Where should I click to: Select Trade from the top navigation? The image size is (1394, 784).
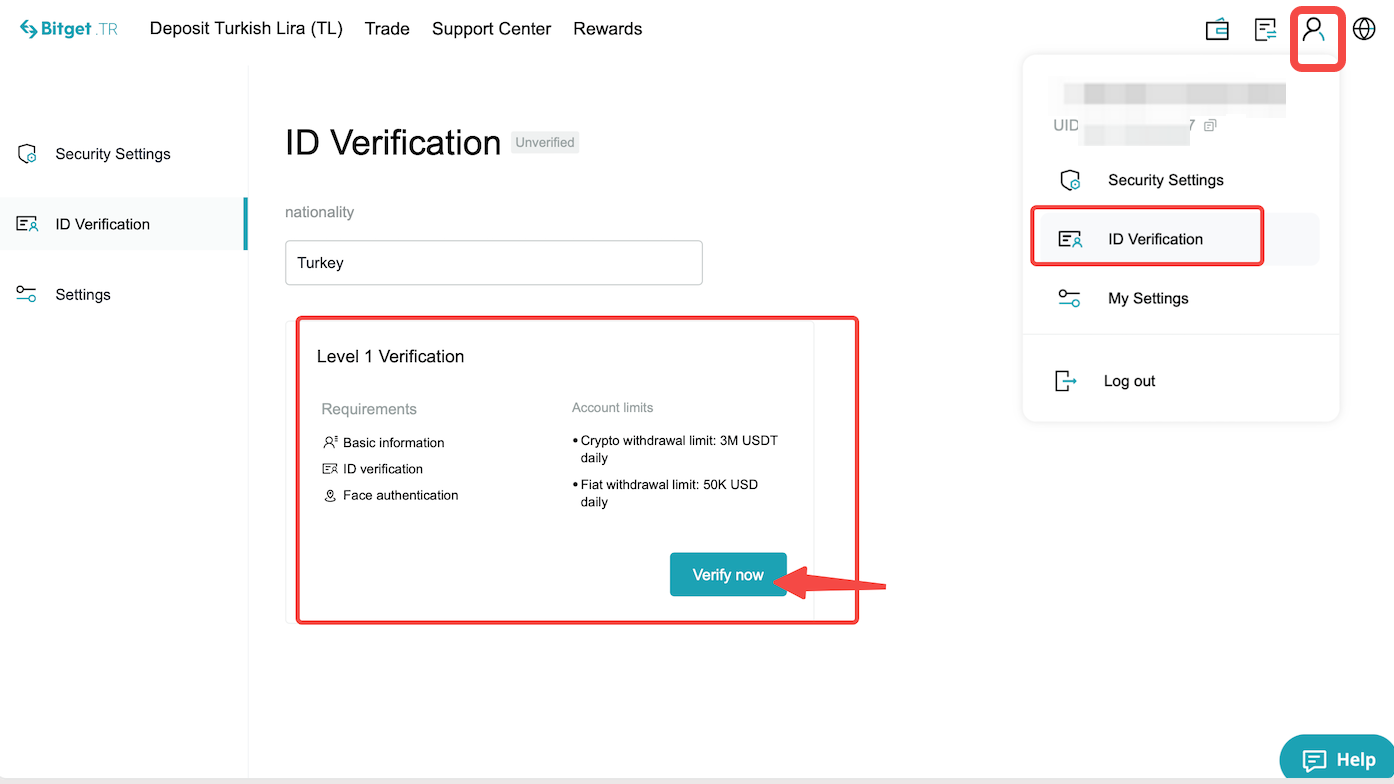pyautogui.click(x=387, y=29)
